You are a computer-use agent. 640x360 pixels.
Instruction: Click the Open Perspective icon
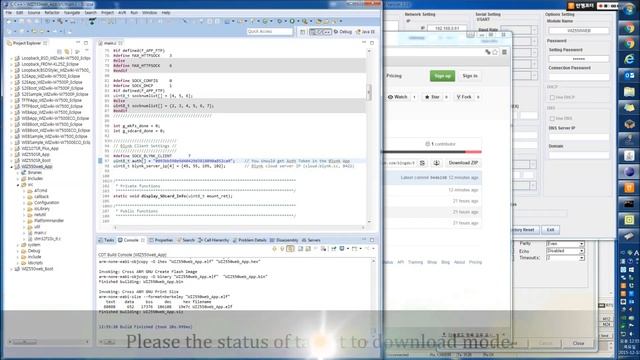302,31
